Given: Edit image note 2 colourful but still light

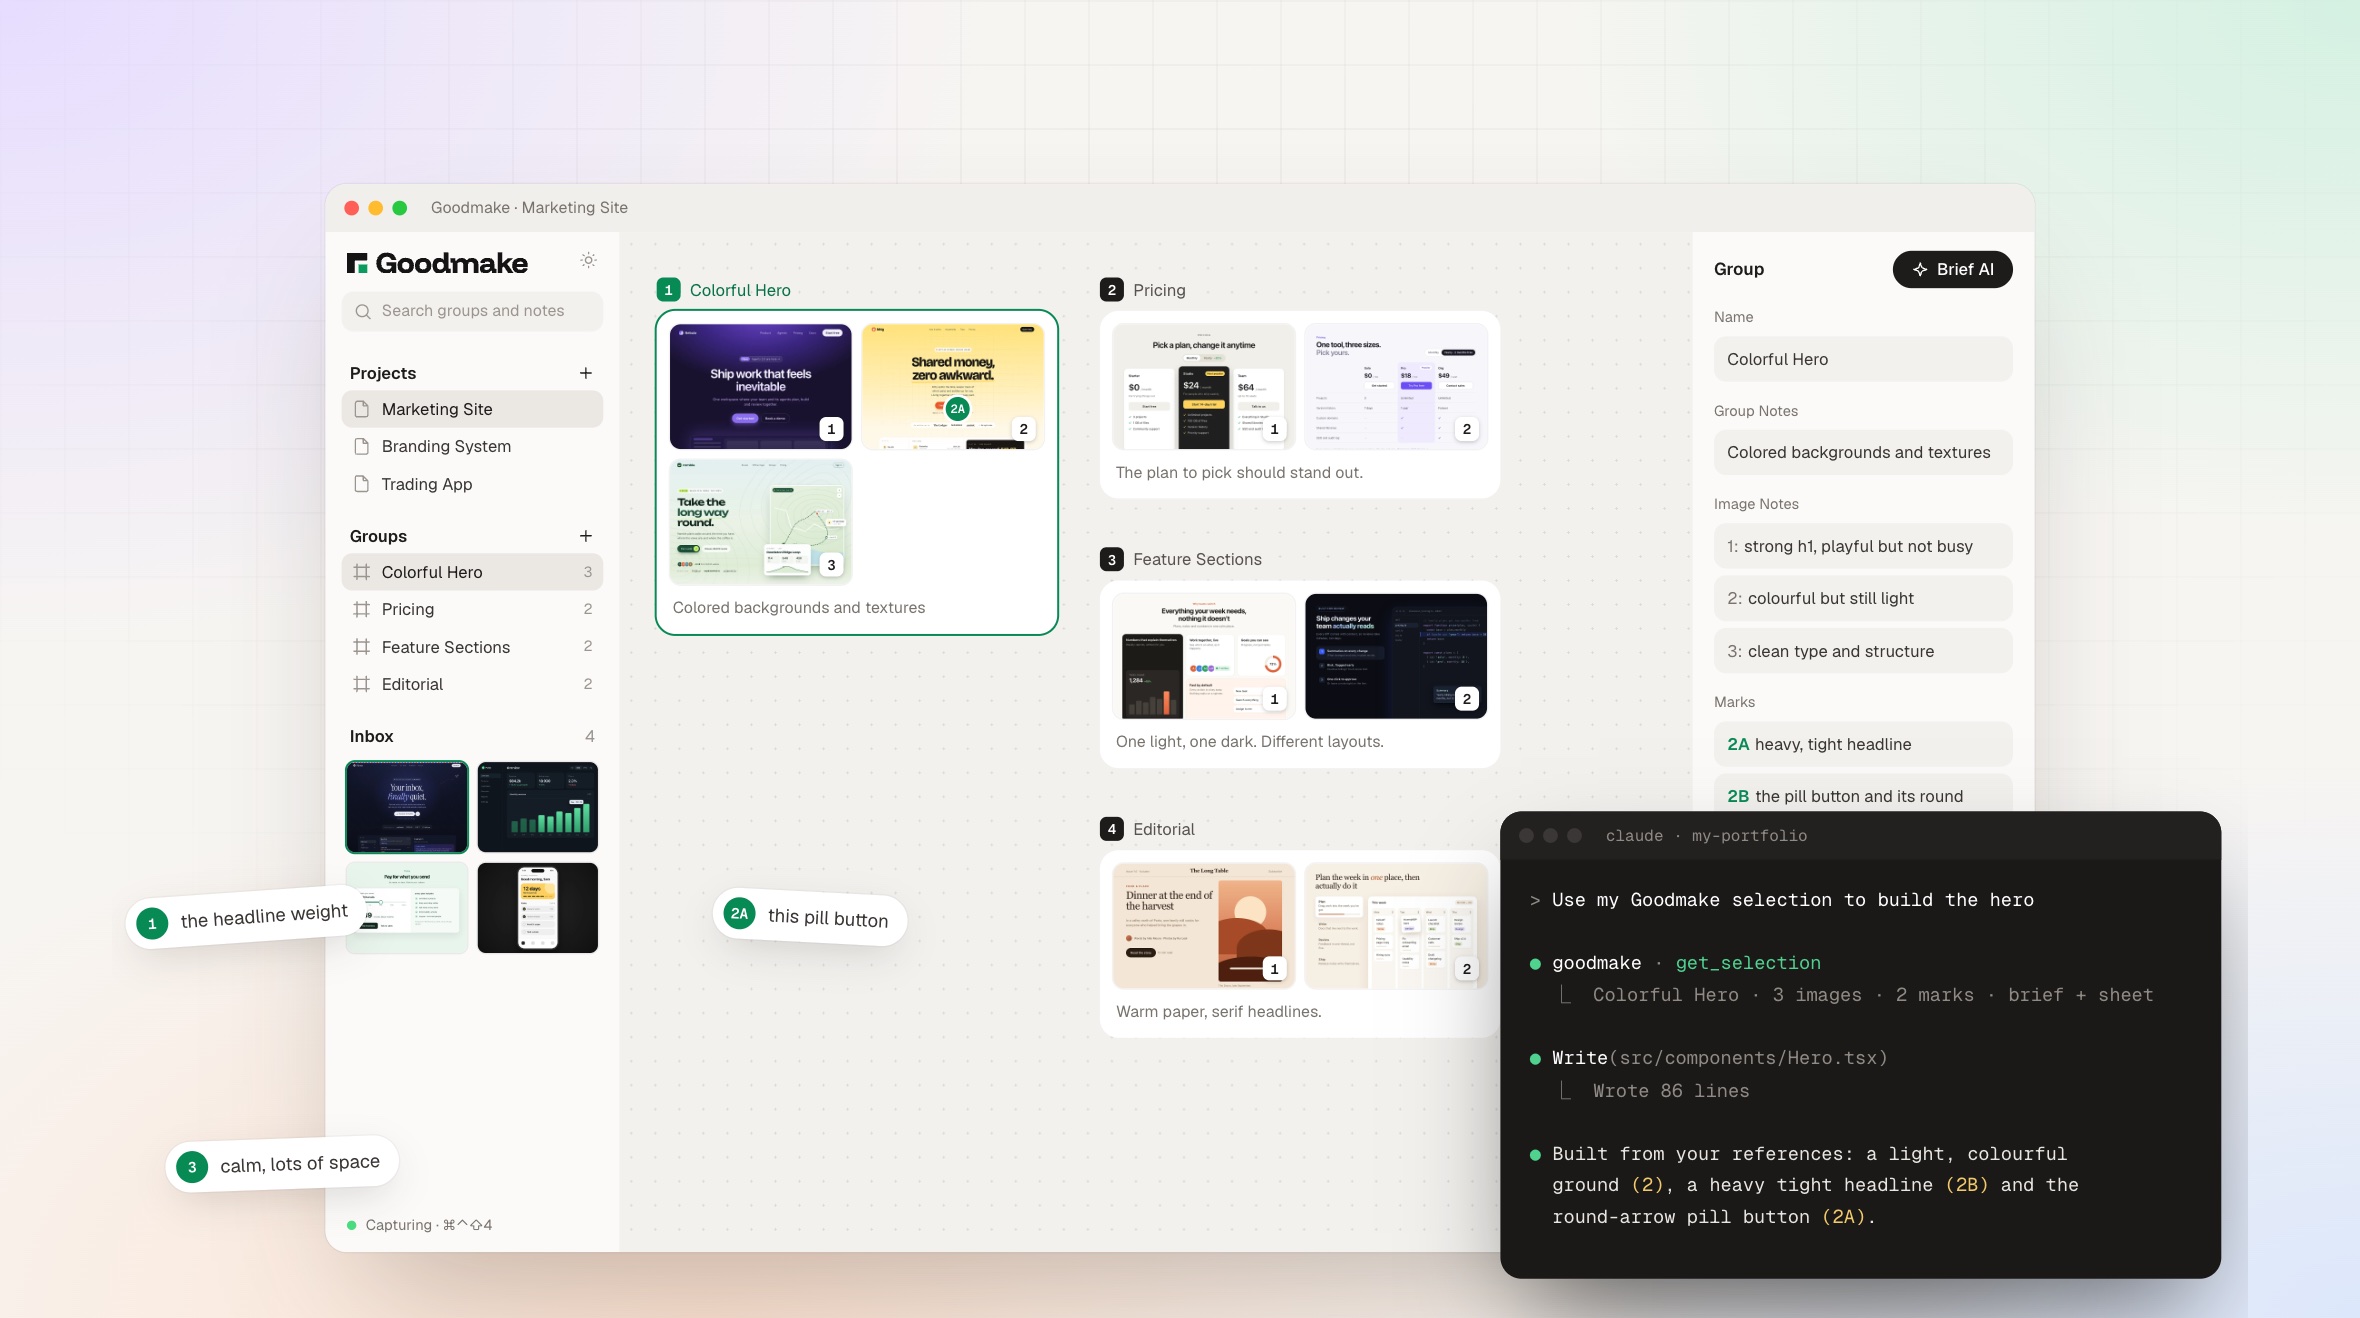Looking at the screenshot, I should tap(1862, 598).
